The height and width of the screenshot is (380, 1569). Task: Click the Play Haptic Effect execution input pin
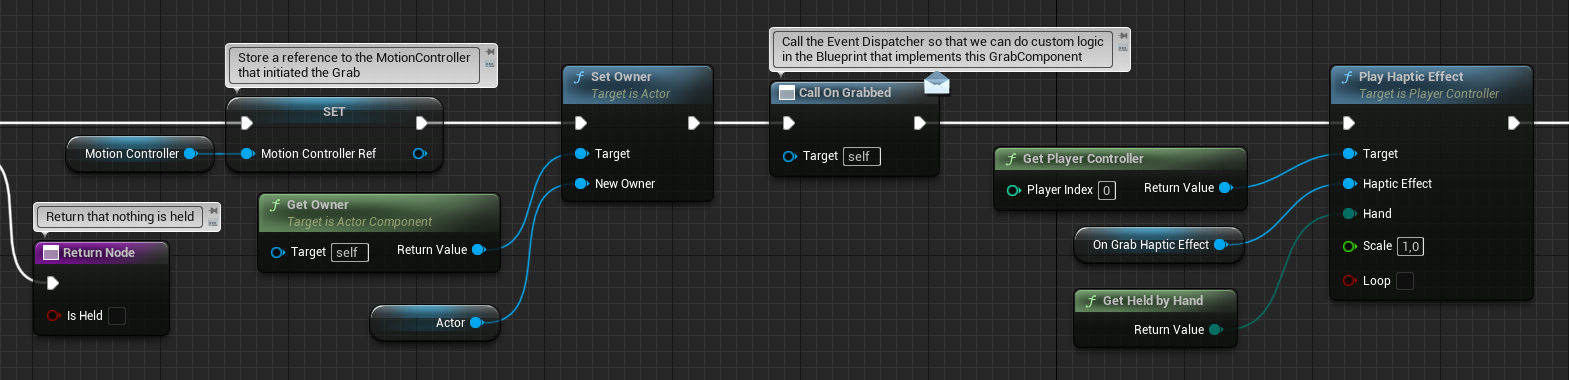[x=1349, y=123]
